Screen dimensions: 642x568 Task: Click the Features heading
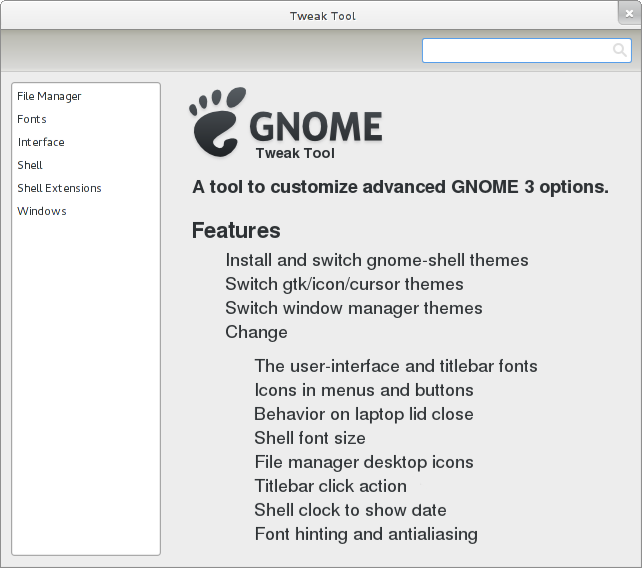click(x=236, y=230)
